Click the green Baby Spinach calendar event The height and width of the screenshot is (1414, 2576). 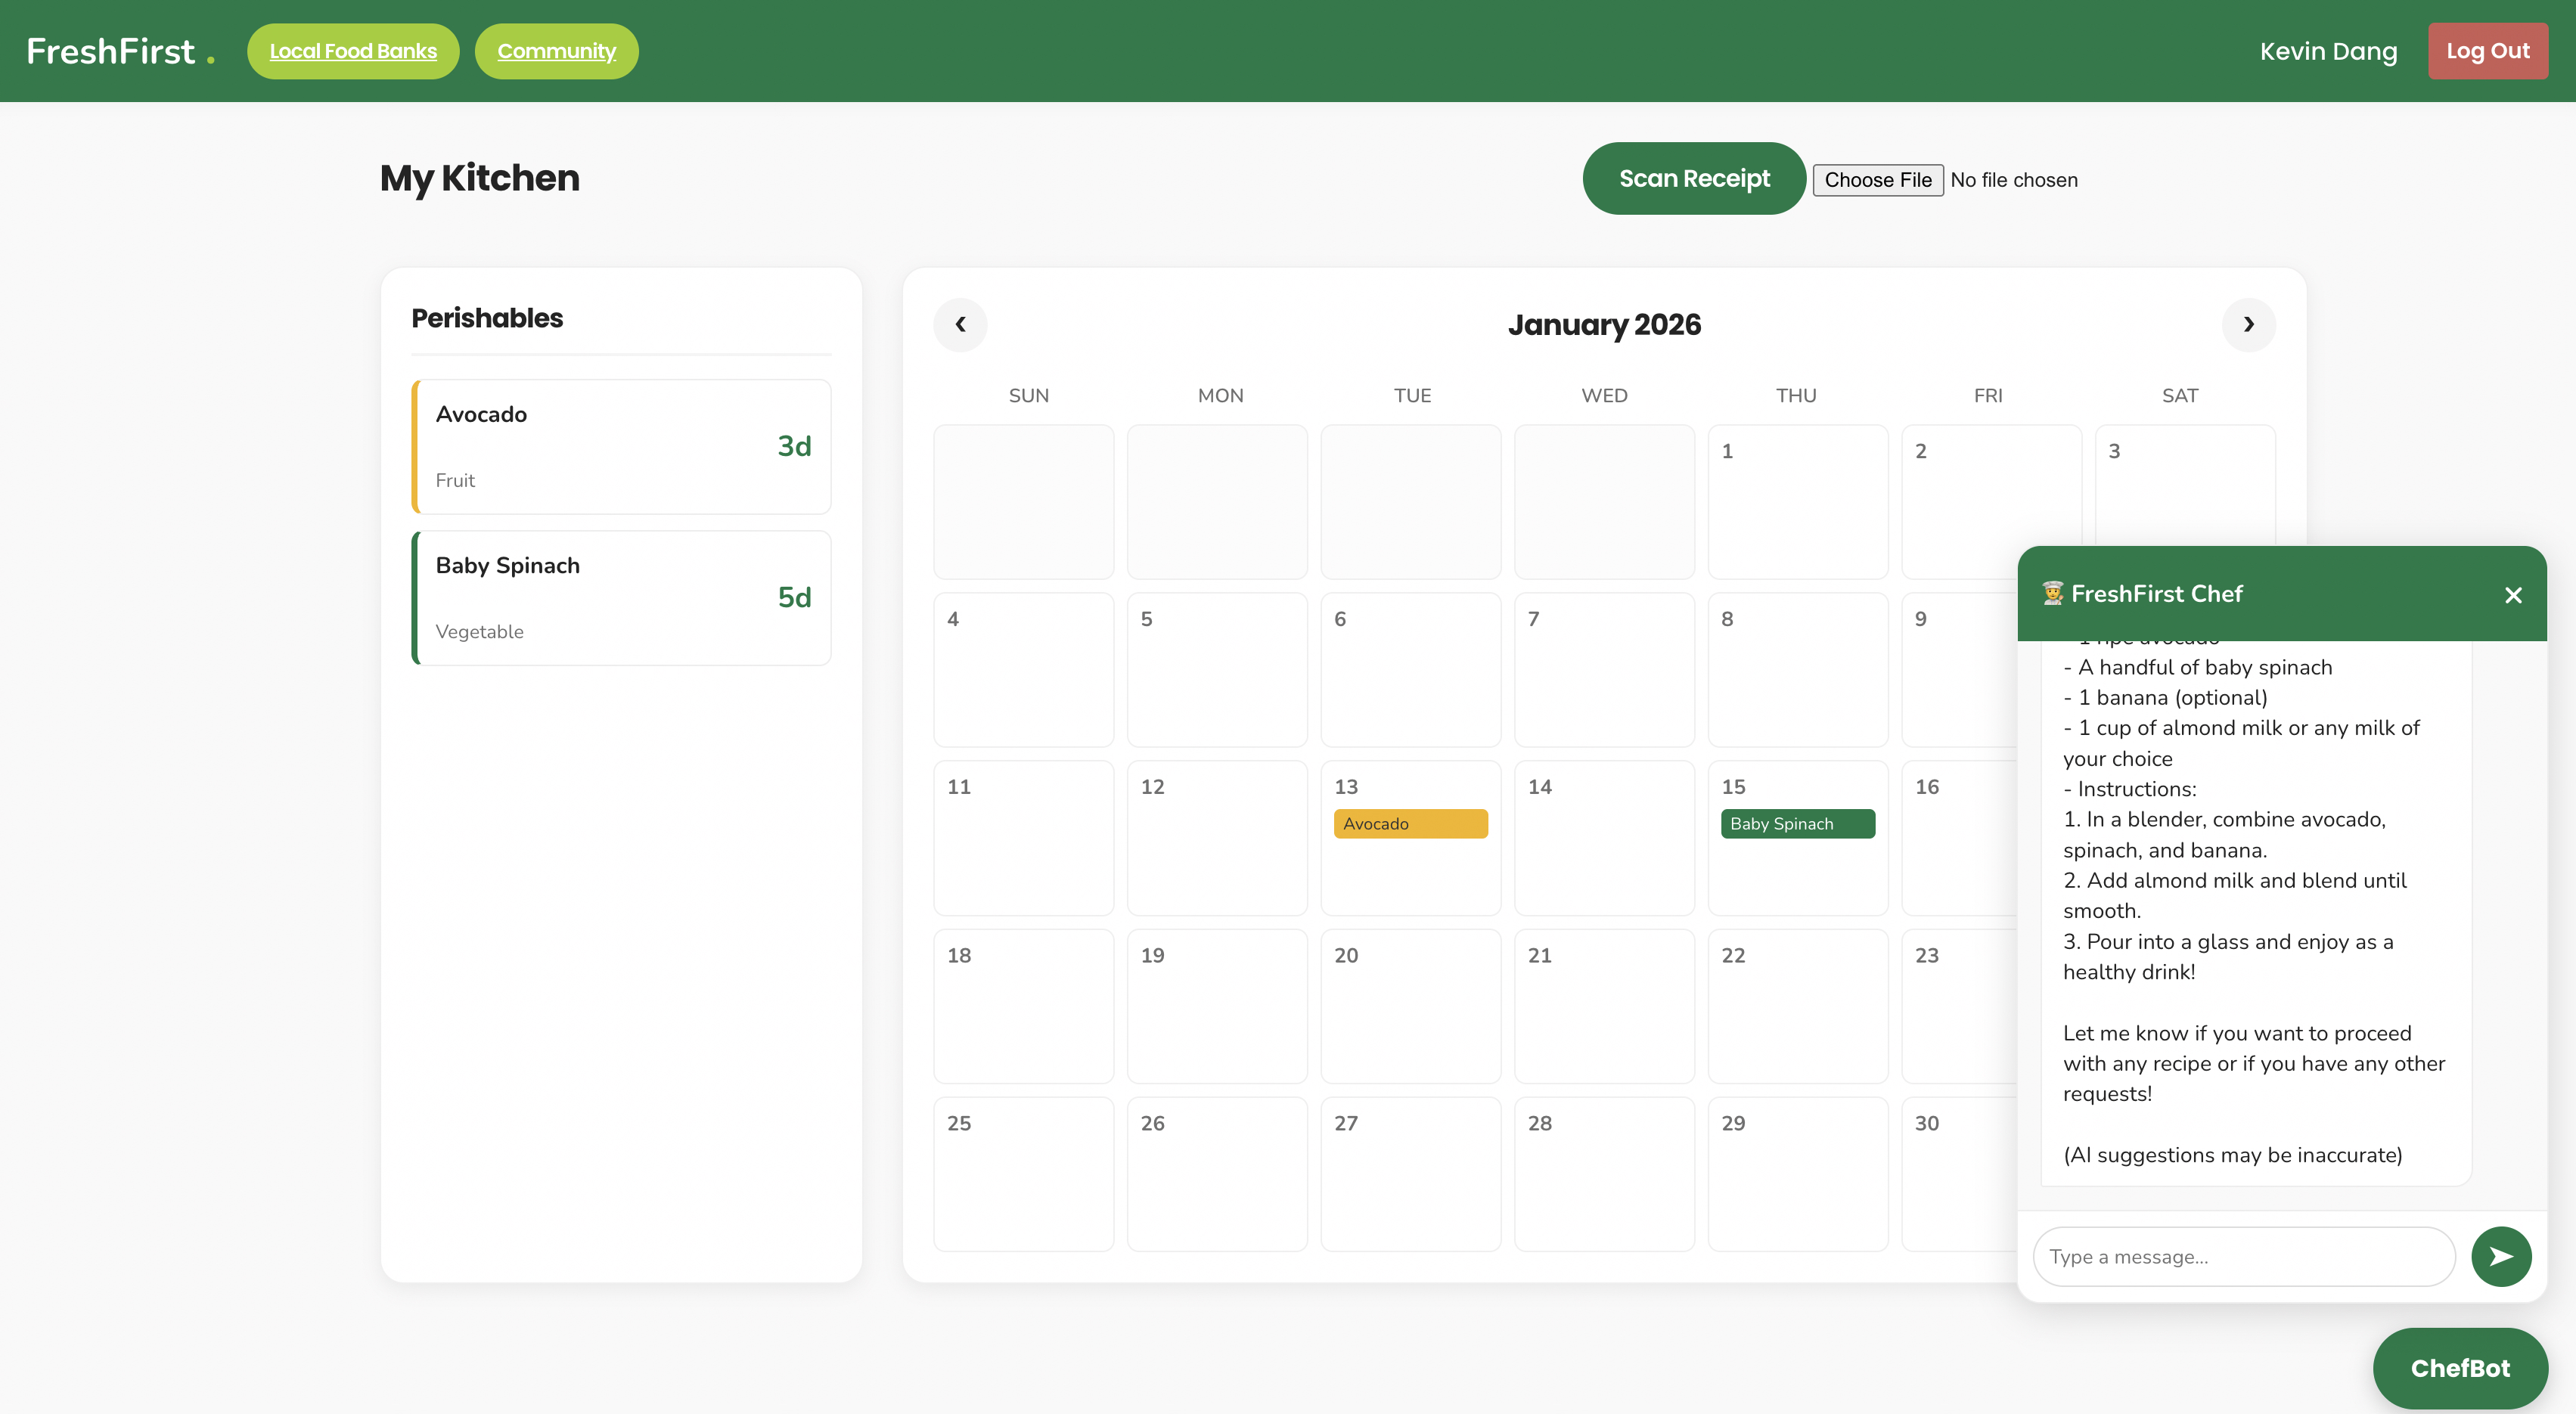1797,823
